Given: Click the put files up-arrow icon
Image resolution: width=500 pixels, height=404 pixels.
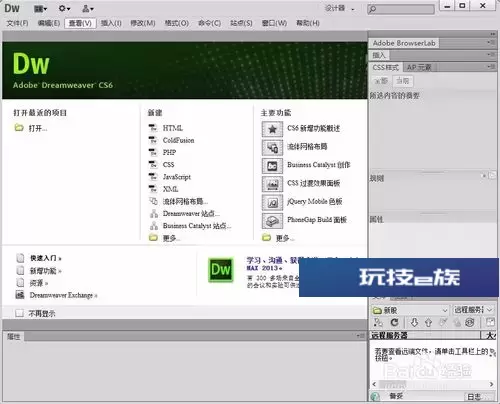Looking at the screenshot, I should pyautogui.click(x=428, y=322).
